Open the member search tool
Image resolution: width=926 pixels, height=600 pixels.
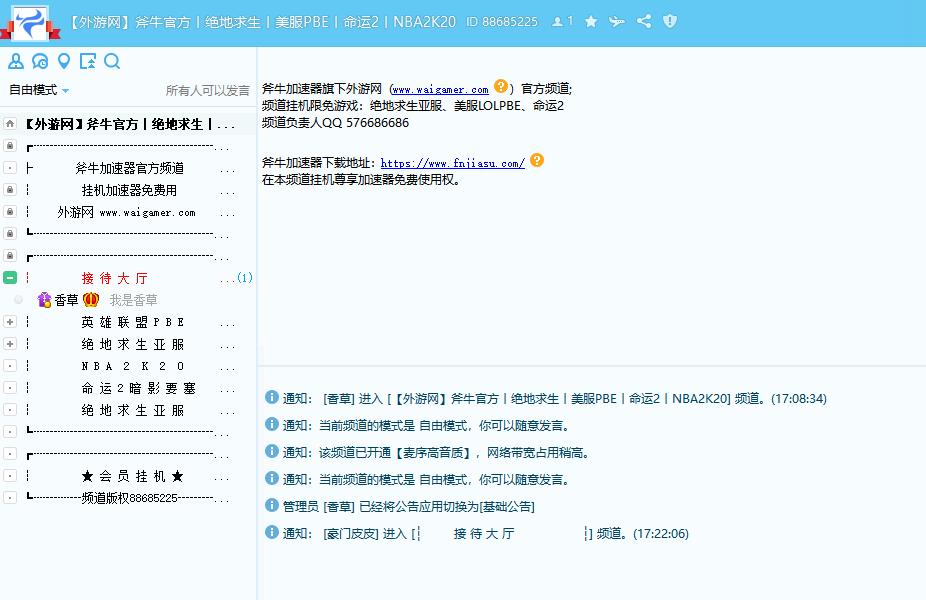pos(16,61)
